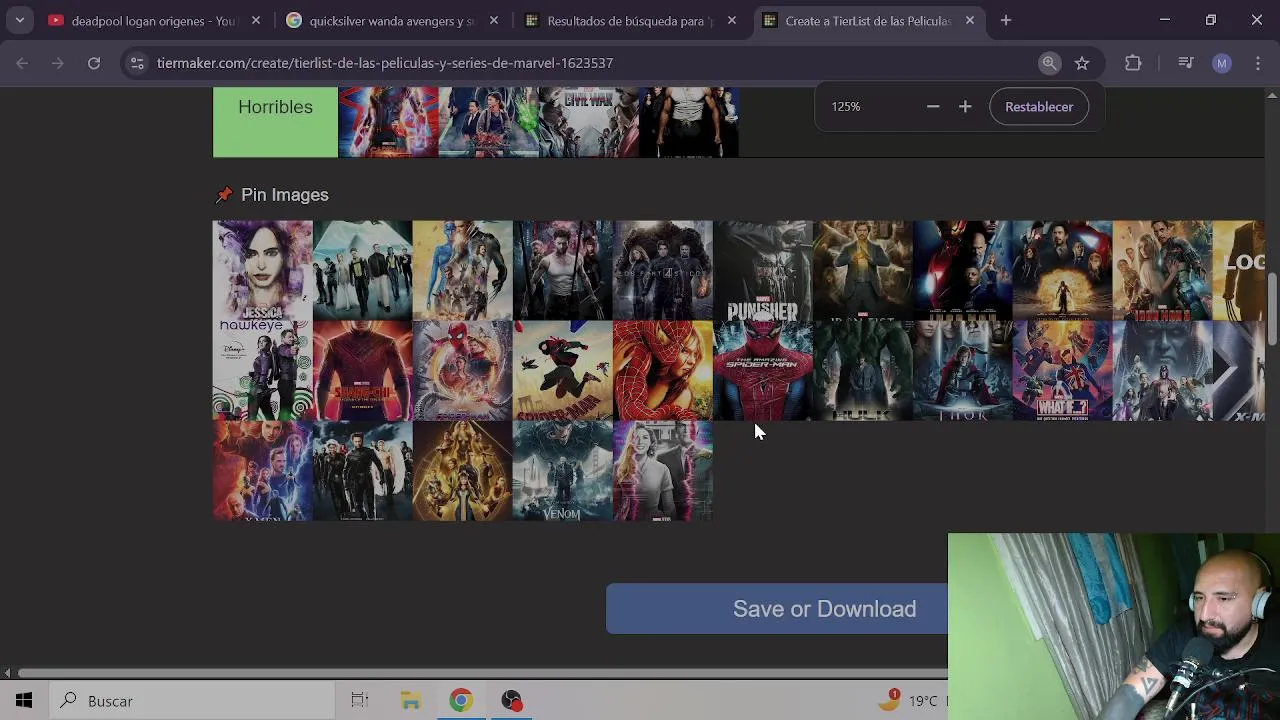Open the media control icon
1280x720 pixels.
1186,63
